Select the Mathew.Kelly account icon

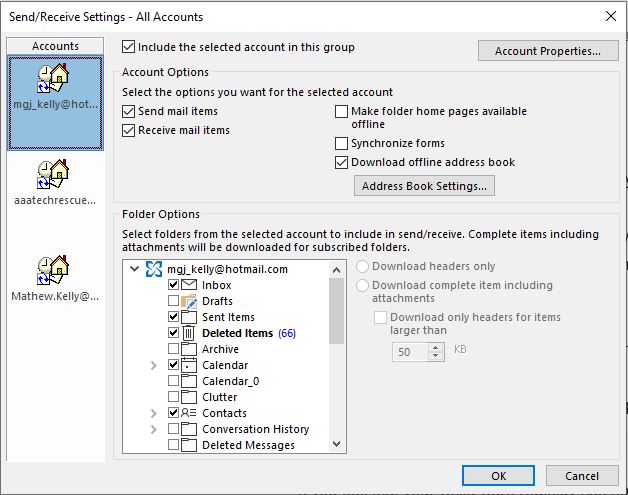click(x=51, y=272)
